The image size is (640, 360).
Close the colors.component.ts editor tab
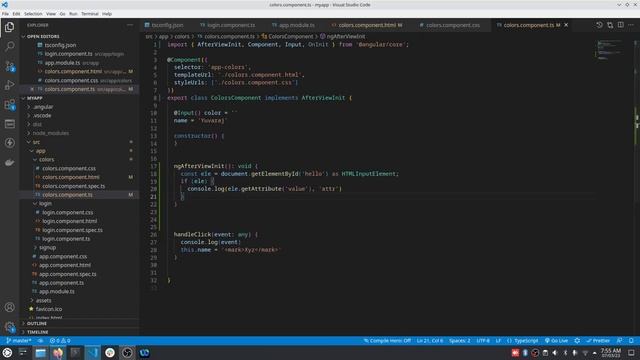click(x=566, y=25)
